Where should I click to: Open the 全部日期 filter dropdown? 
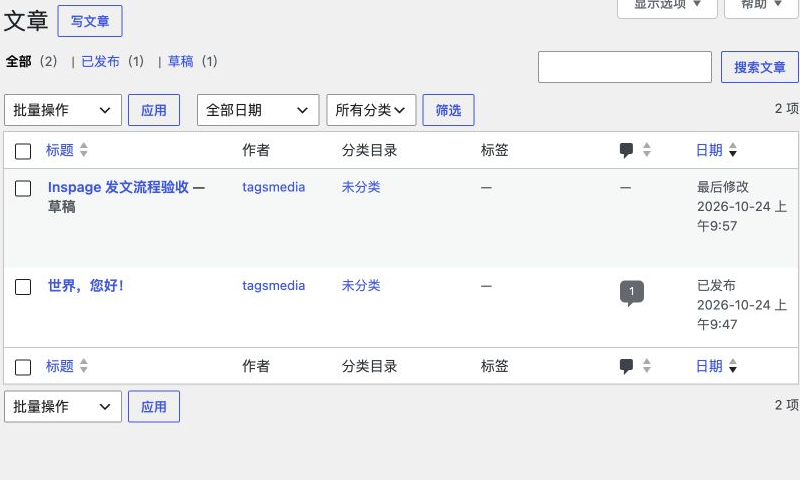point(258,110)
